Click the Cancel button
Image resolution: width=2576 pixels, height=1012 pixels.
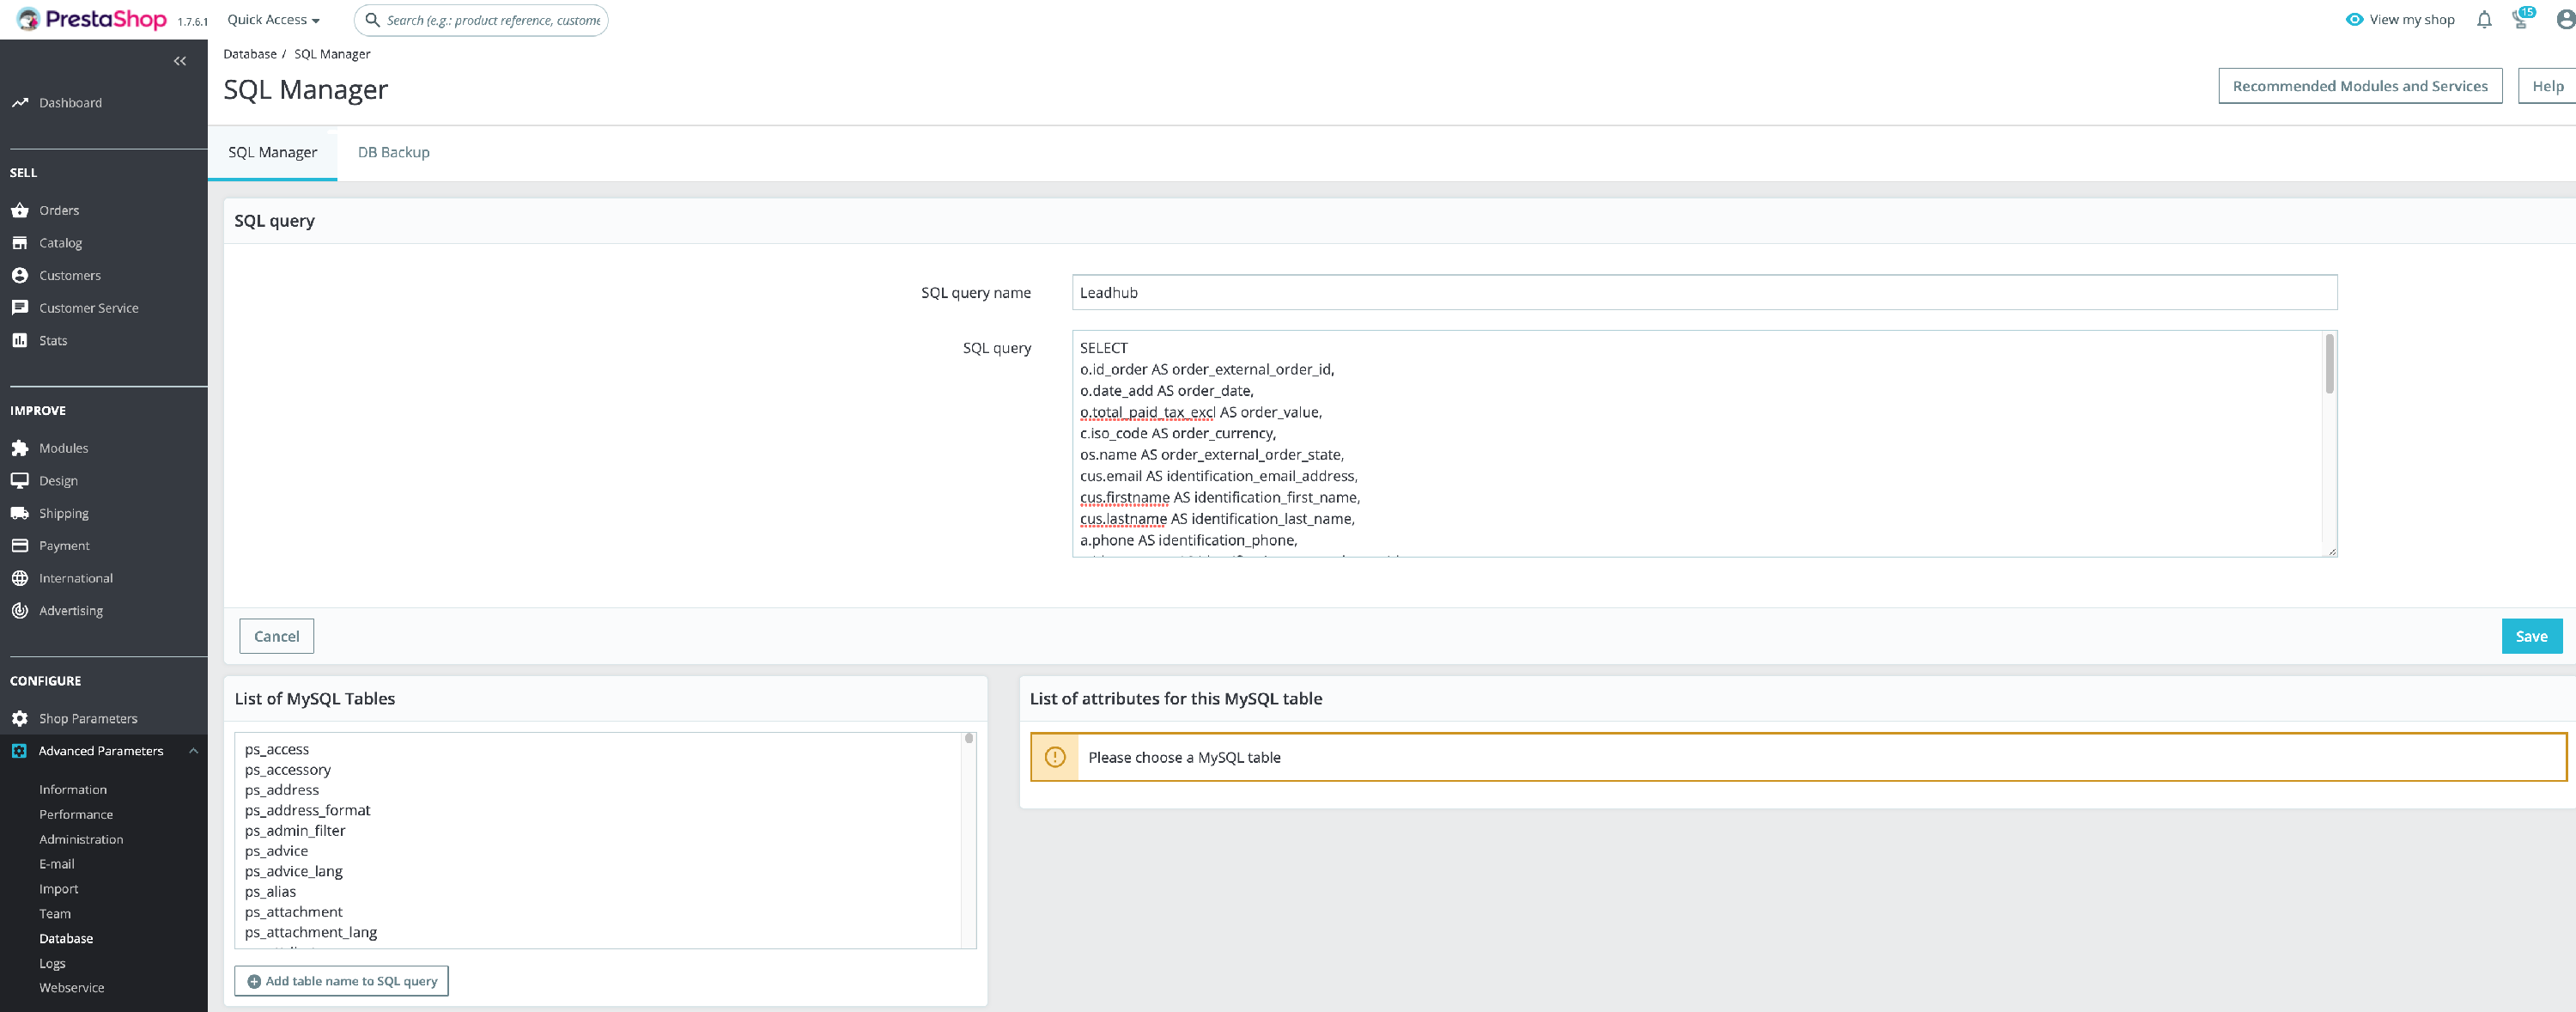point(276,636)
